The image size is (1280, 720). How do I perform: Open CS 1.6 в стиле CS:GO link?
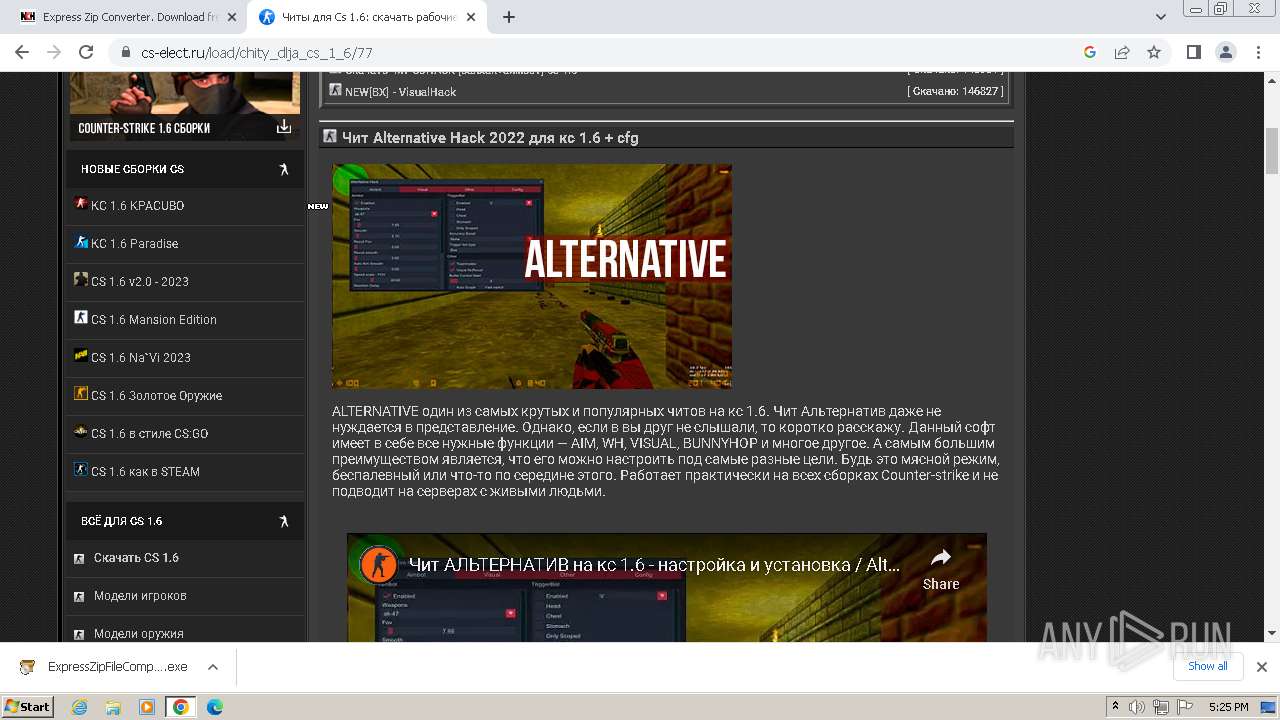149,433
